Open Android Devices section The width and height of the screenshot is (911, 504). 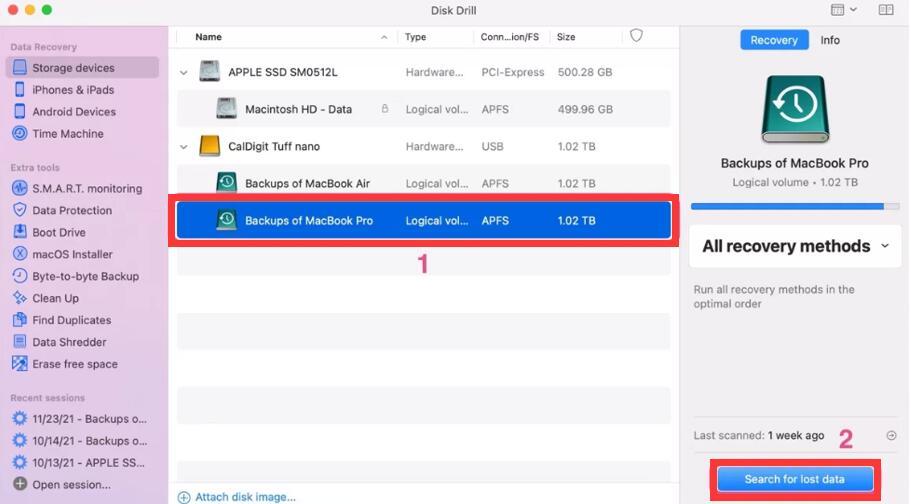tap(73, 112)
